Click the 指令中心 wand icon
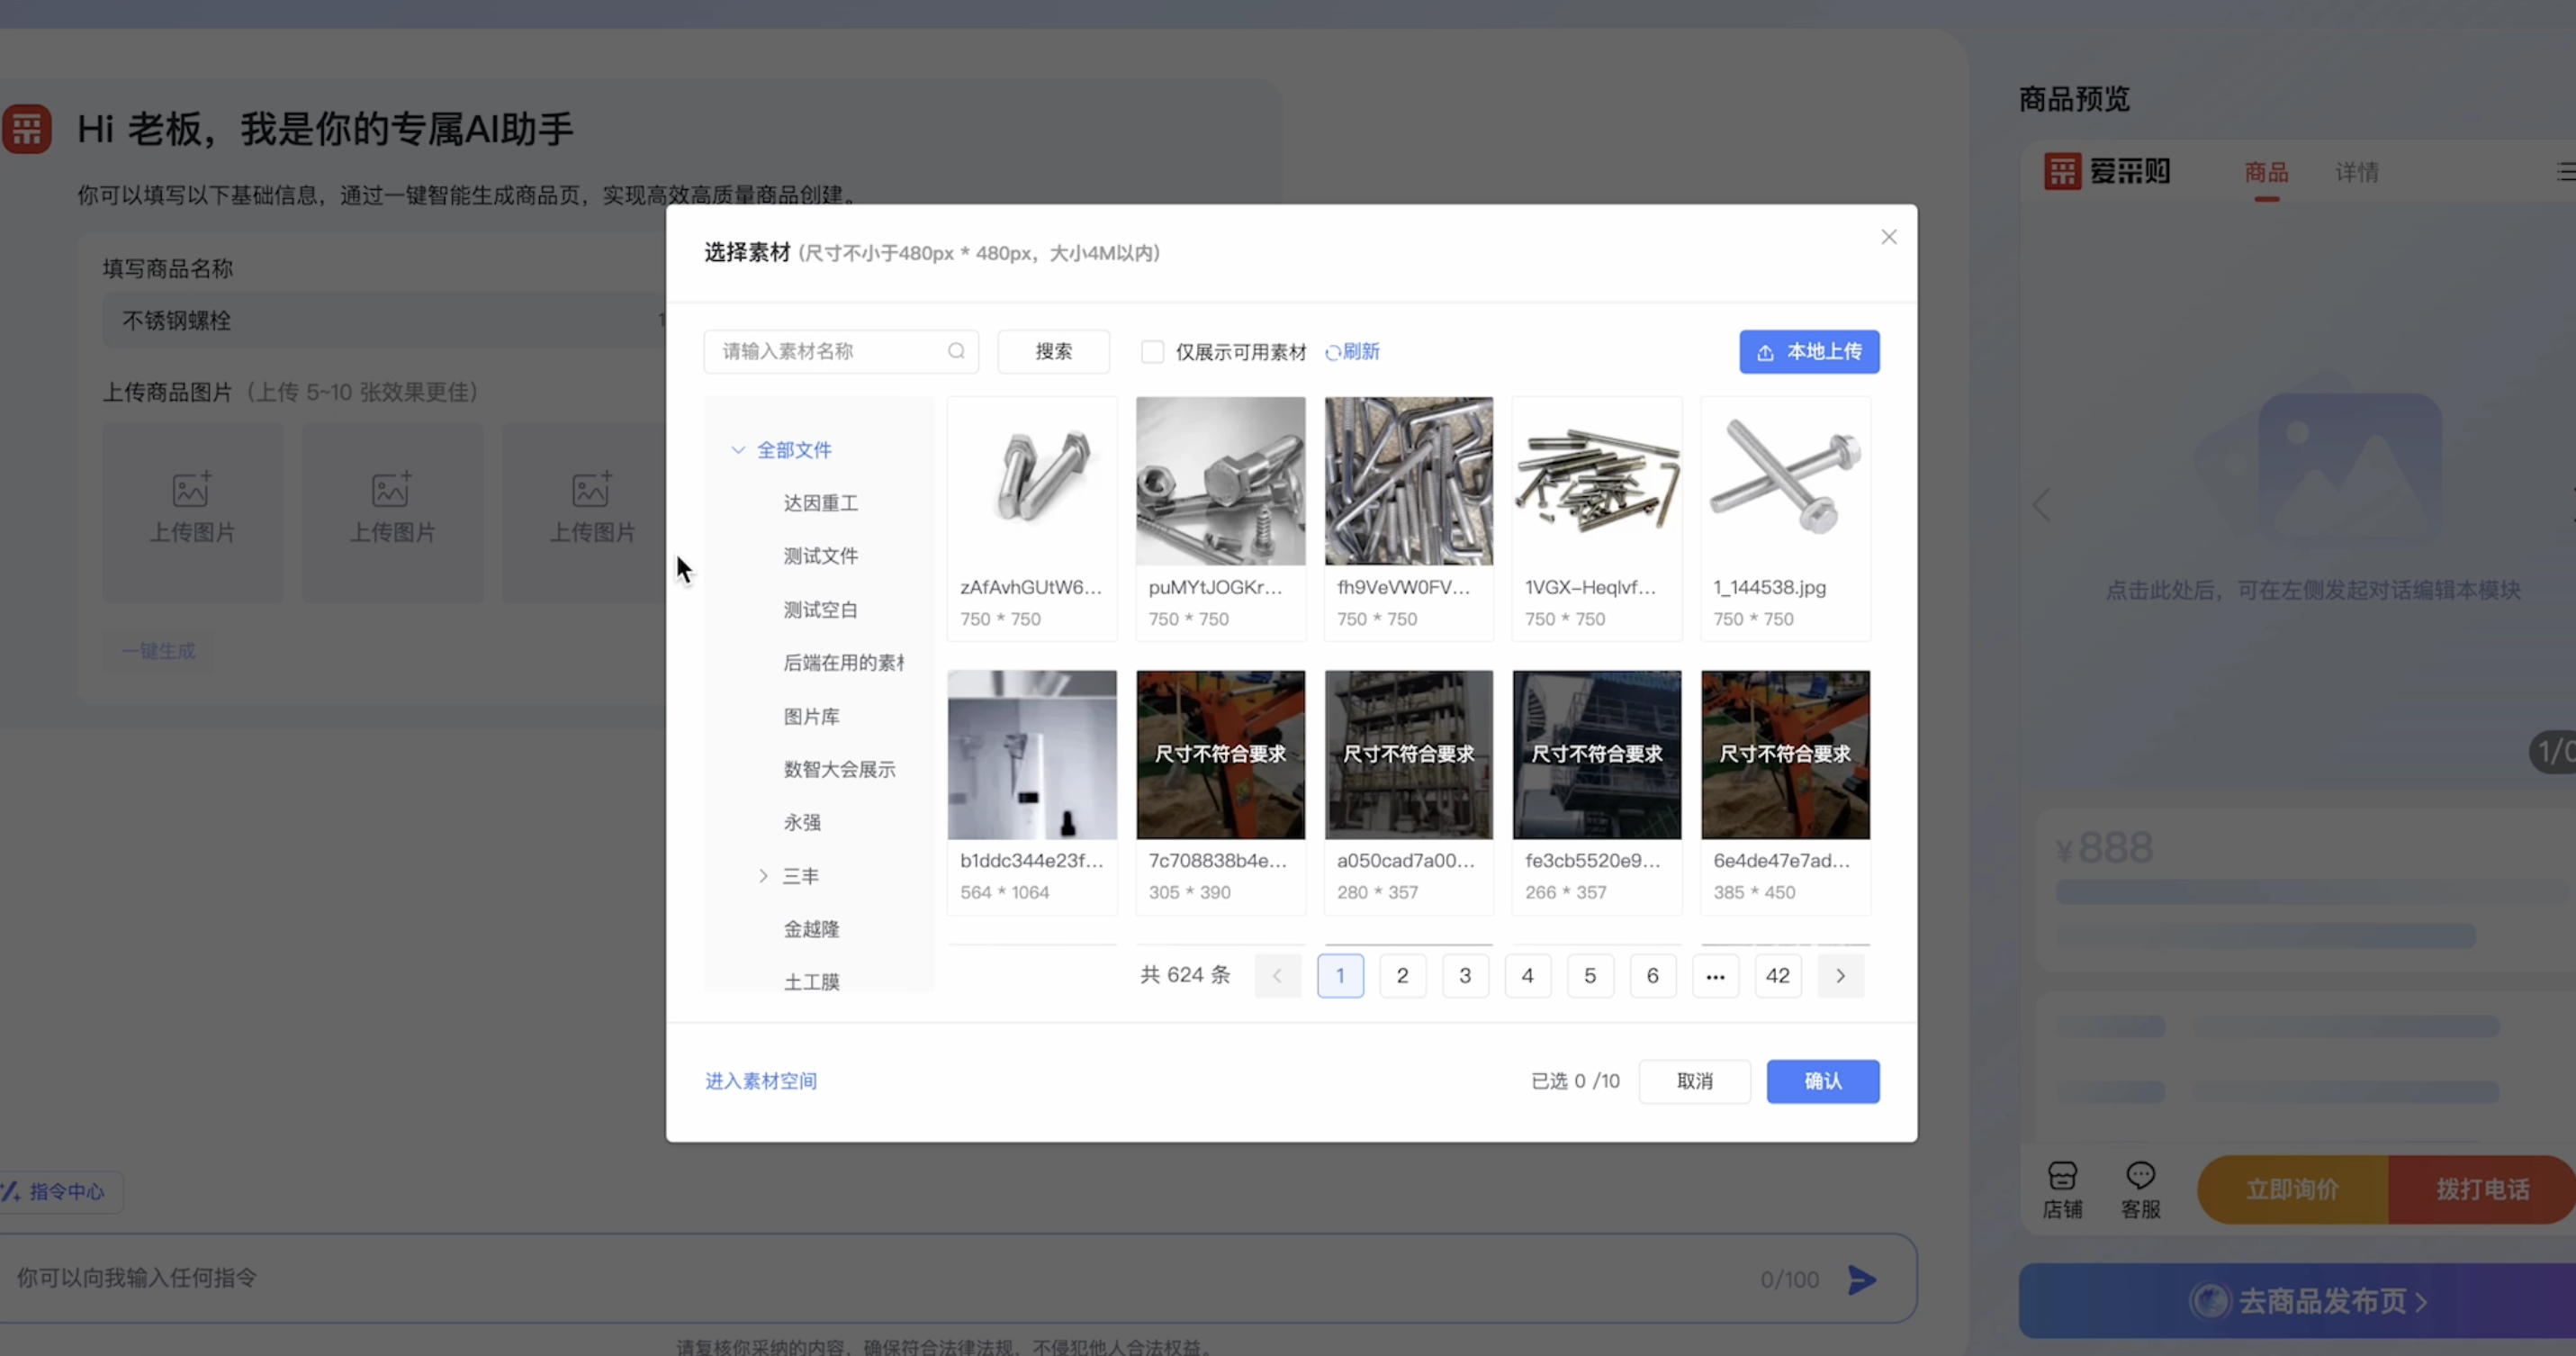 [11, 1191]
